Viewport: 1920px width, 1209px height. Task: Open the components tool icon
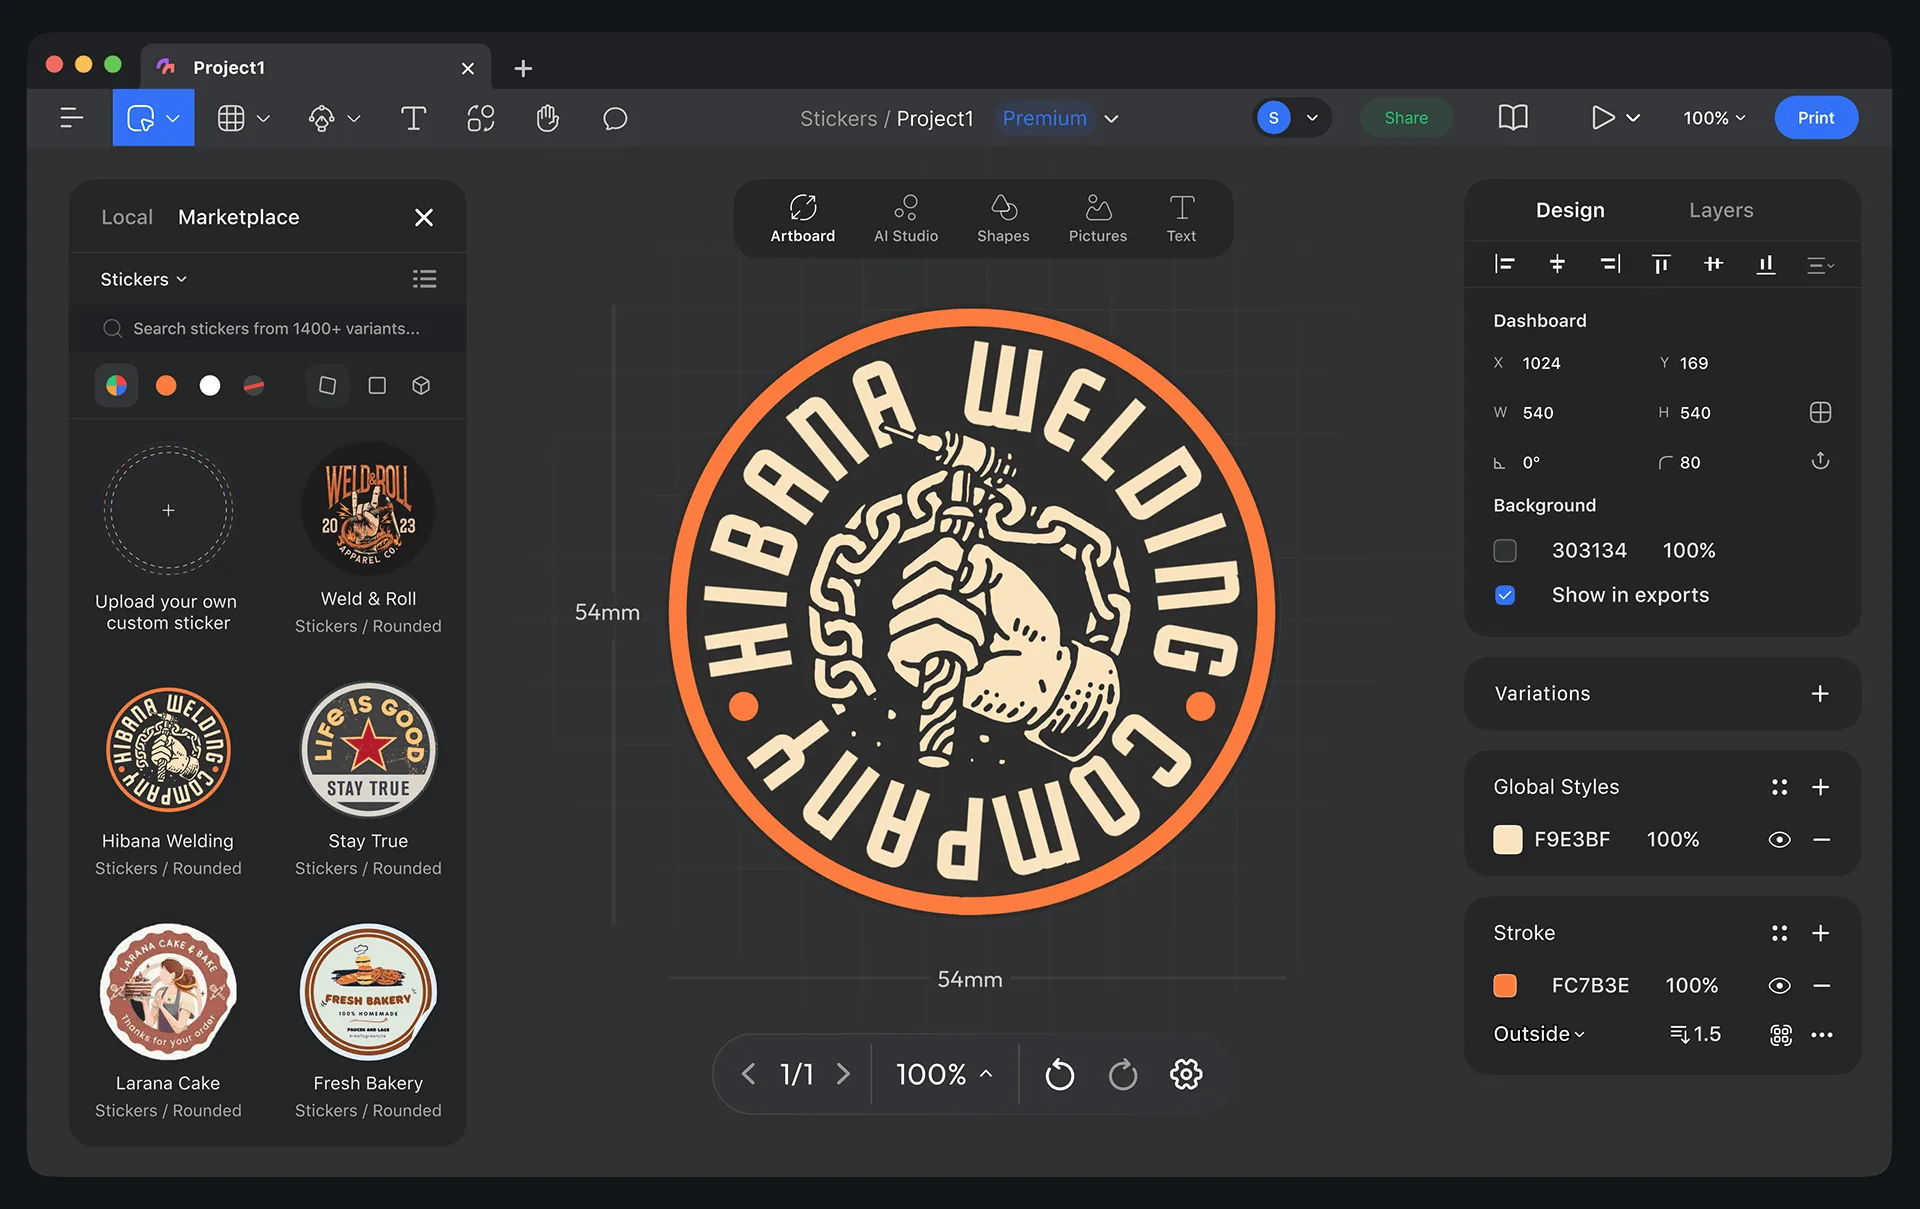481,118
